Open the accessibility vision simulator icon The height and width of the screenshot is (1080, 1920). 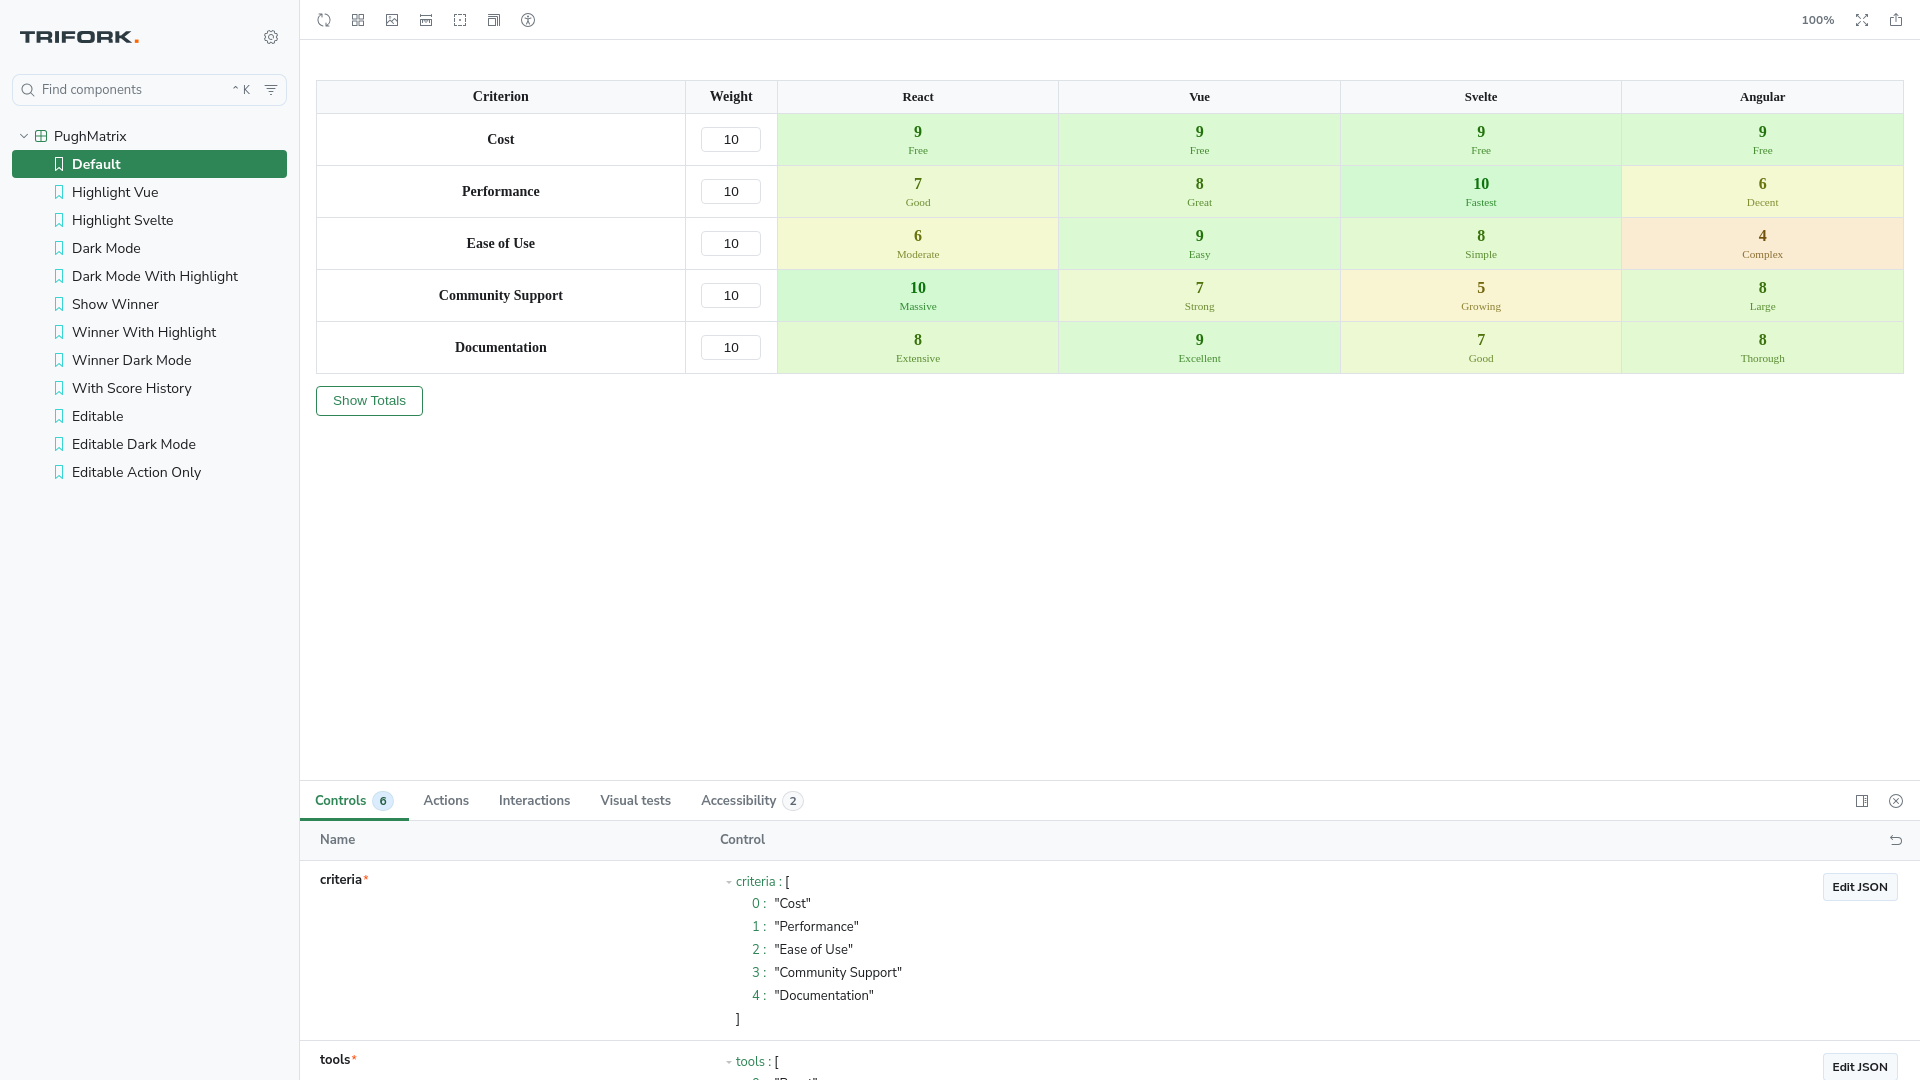[528, 20]
